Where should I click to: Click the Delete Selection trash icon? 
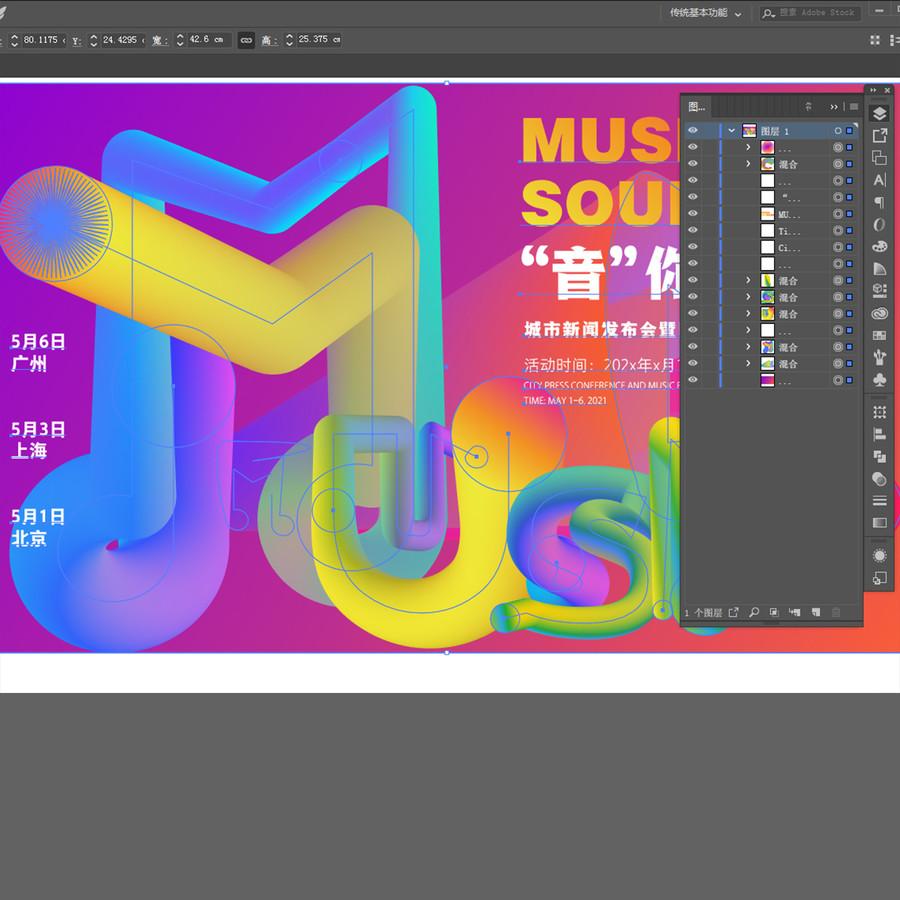[836, 612]
